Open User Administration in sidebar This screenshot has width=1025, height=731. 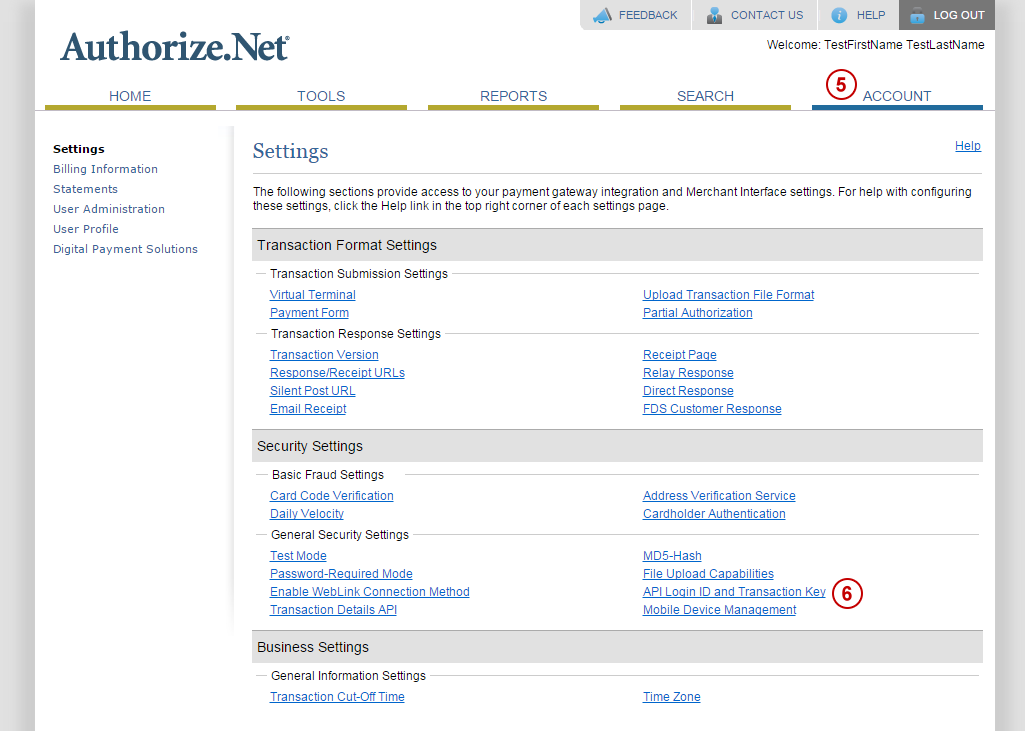coord(109,209)
